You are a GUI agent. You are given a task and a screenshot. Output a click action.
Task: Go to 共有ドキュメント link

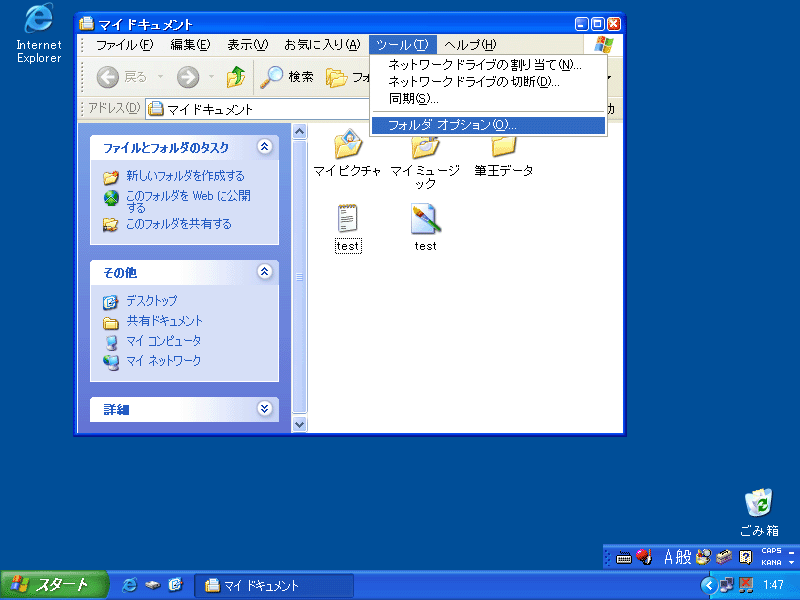(164, 321)
